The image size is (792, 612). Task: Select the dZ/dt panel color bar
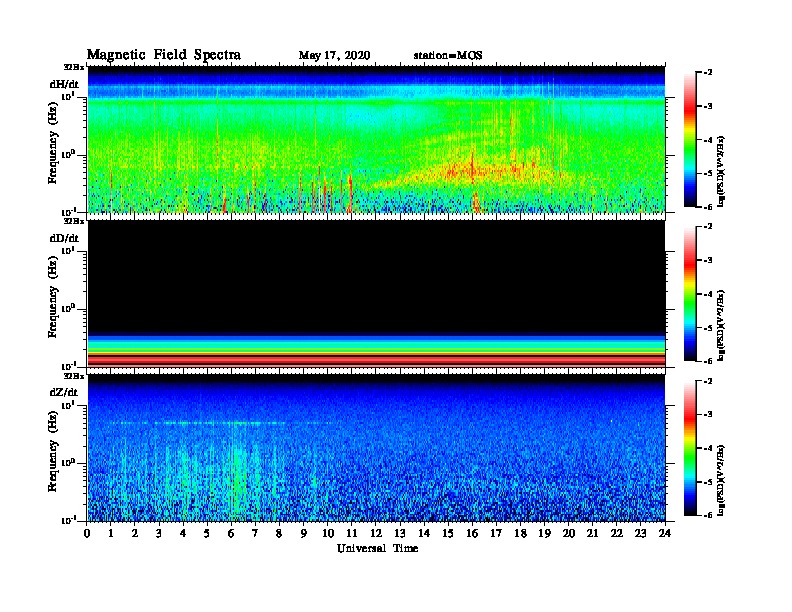[690, 448]
